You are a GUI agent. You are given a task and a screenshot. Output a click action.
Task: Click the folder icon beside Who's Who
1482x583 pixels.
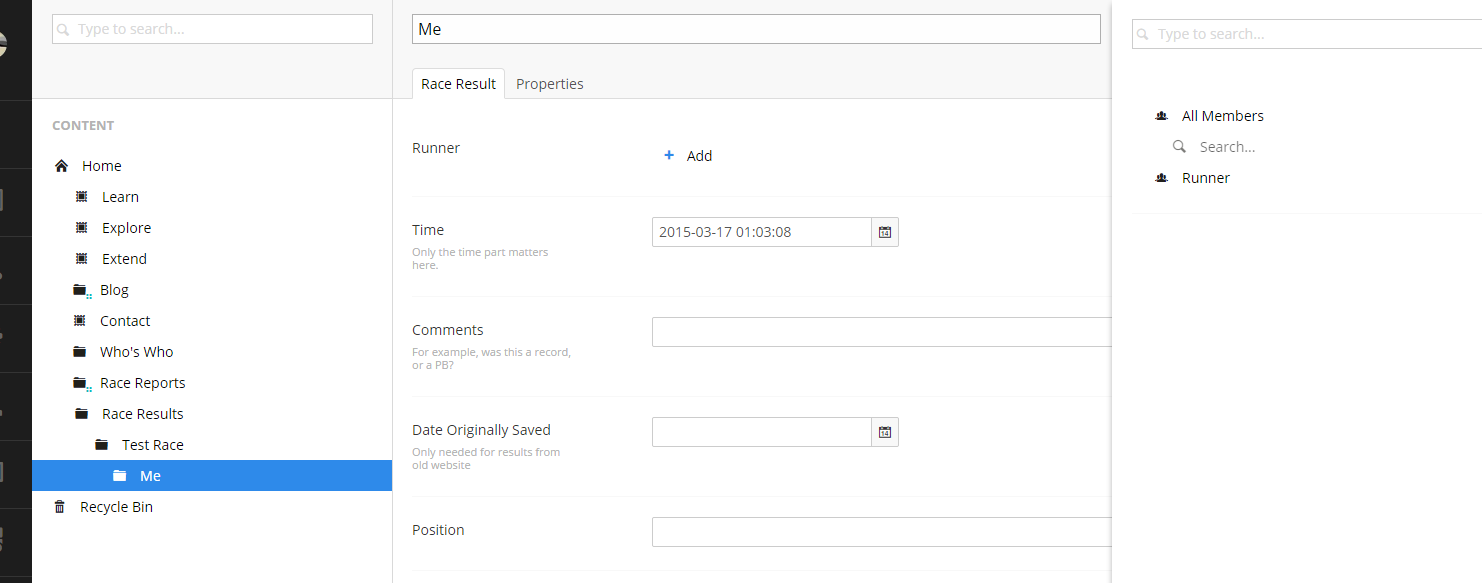80,352
